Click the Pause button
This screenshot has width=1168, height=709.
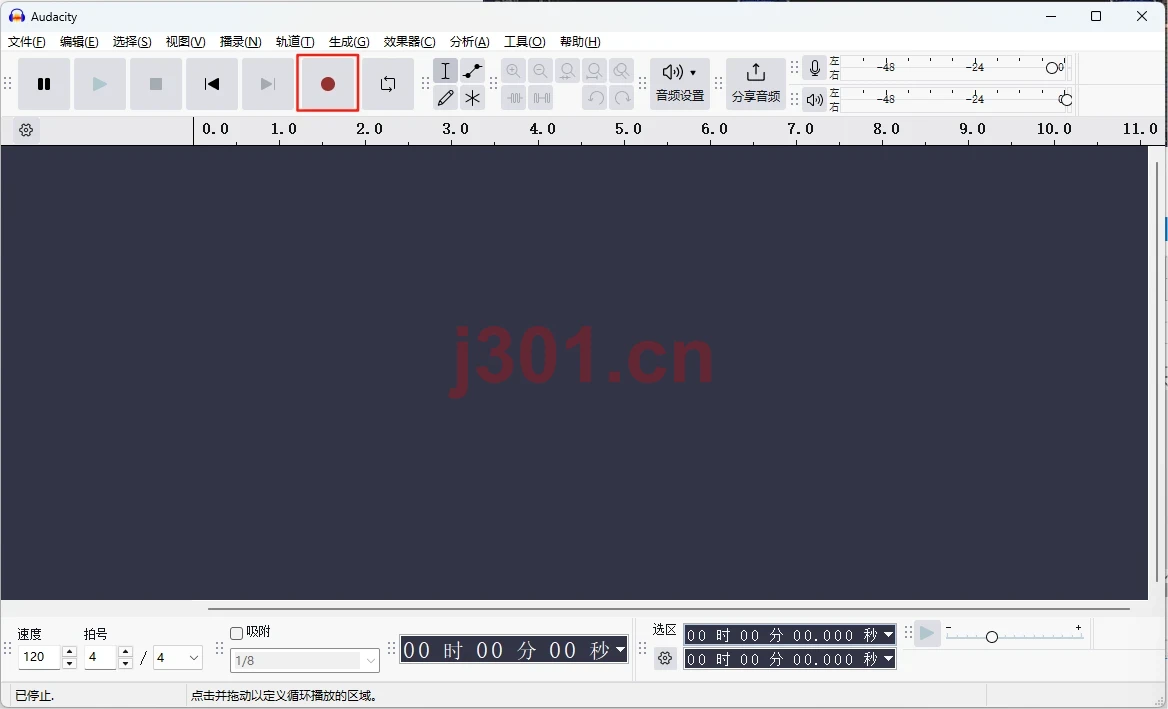[44, 84]
